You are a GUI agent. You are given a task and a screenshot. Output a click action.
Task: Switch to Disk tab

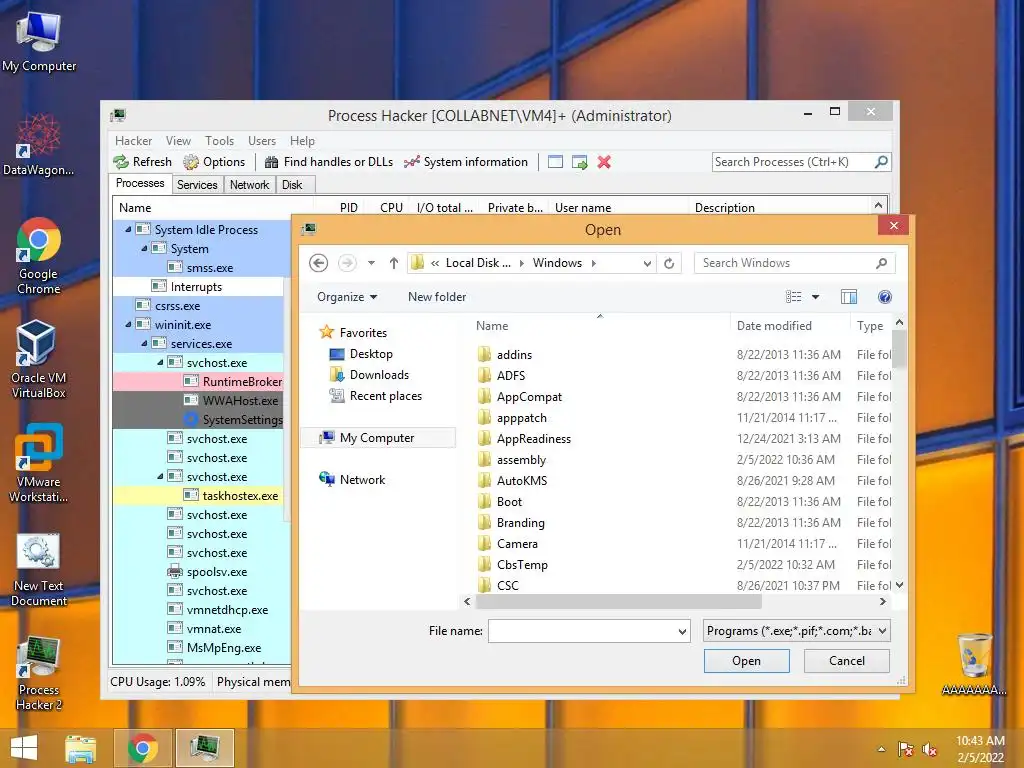click(x=292, y=185)
